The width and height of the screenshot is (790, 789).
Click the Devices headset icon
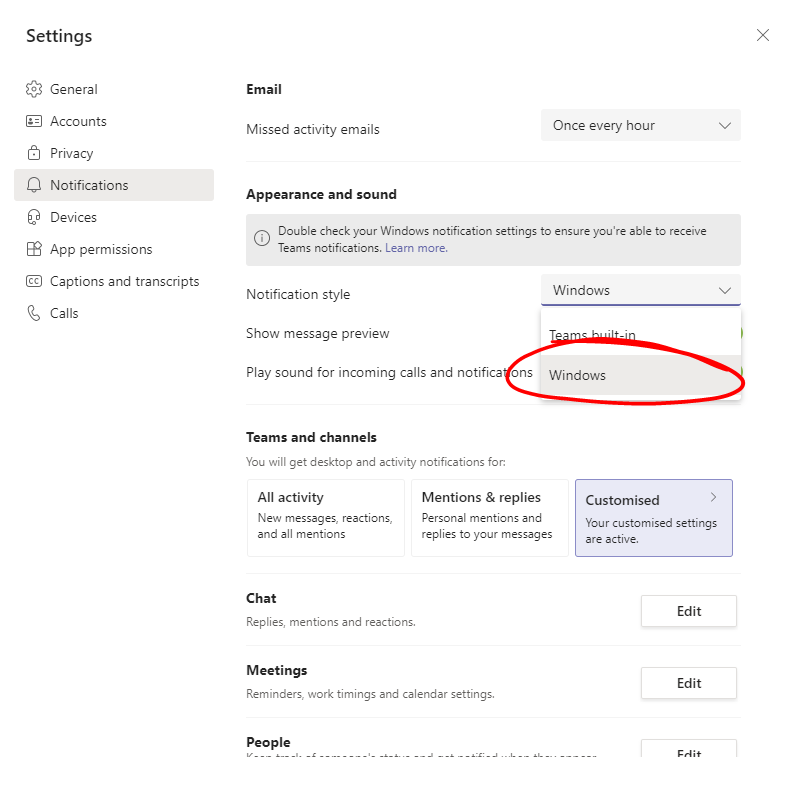point(34,217)
